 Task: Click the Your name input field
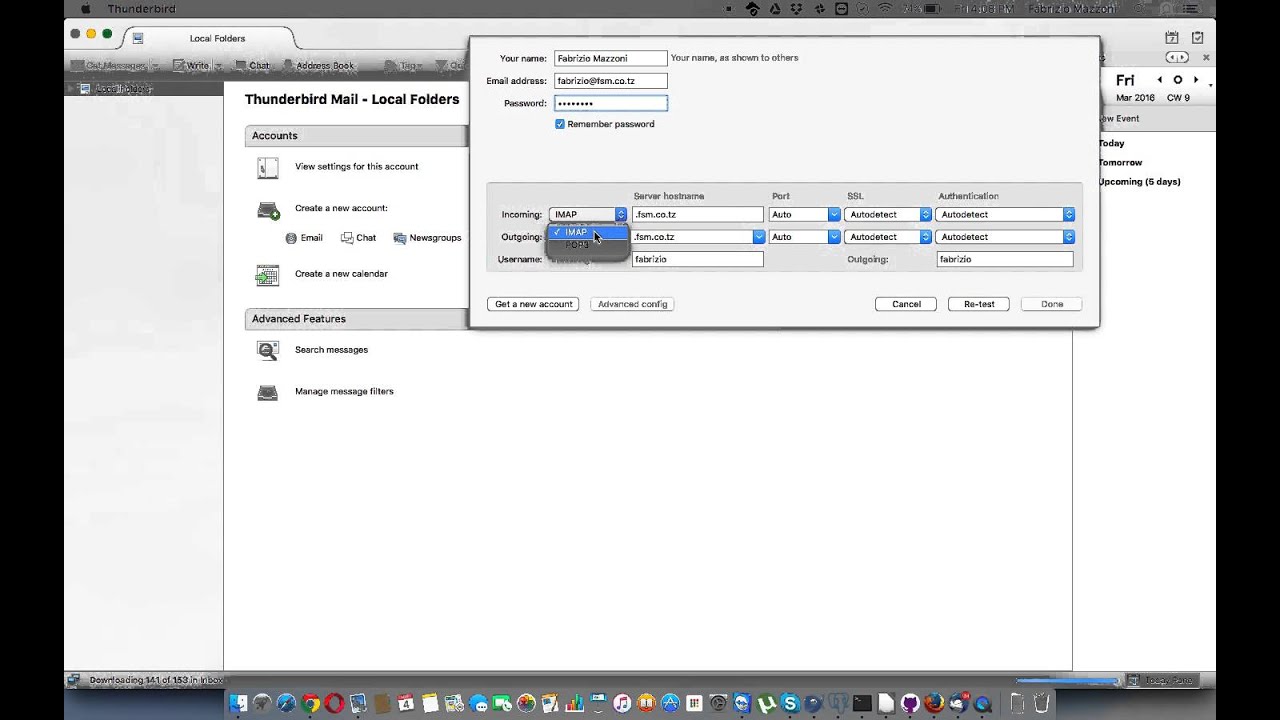pyautogui.click(x=611, y=58)
